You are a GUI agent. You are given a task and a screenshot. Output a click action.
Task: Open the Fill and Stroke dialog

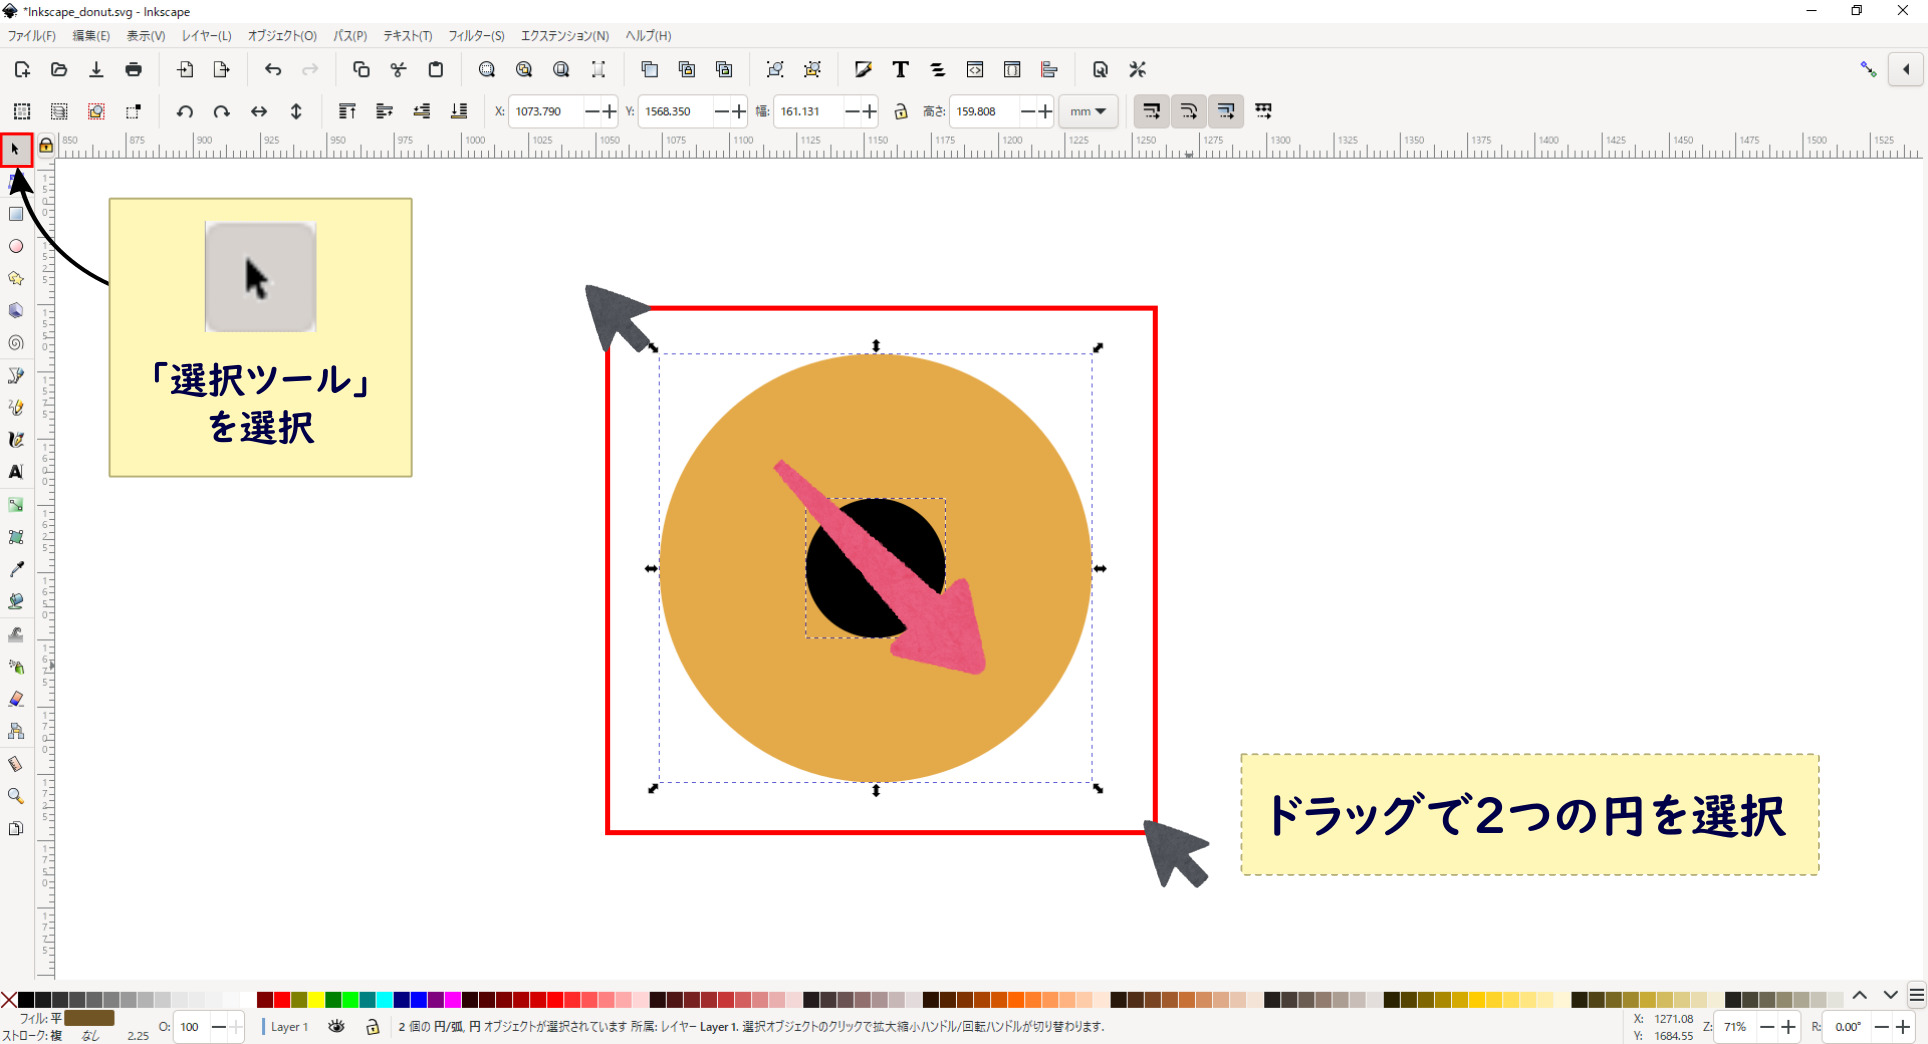(x=863, y=69)
